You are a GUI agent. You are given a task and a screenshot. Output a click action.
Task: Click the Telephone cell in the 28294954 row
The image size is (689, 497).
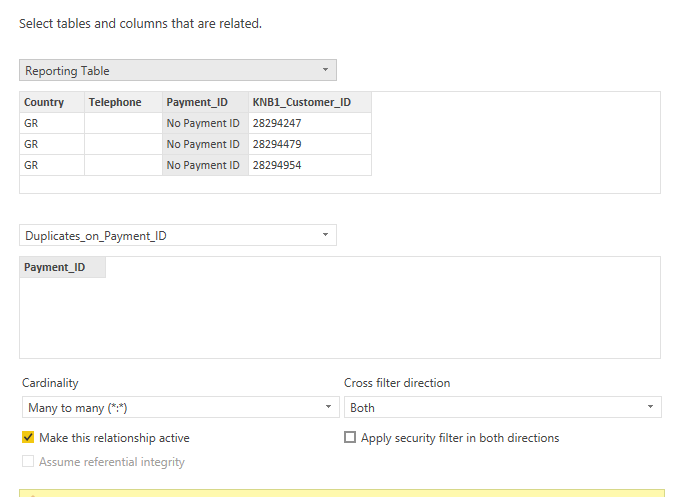[x=123, y=165]
